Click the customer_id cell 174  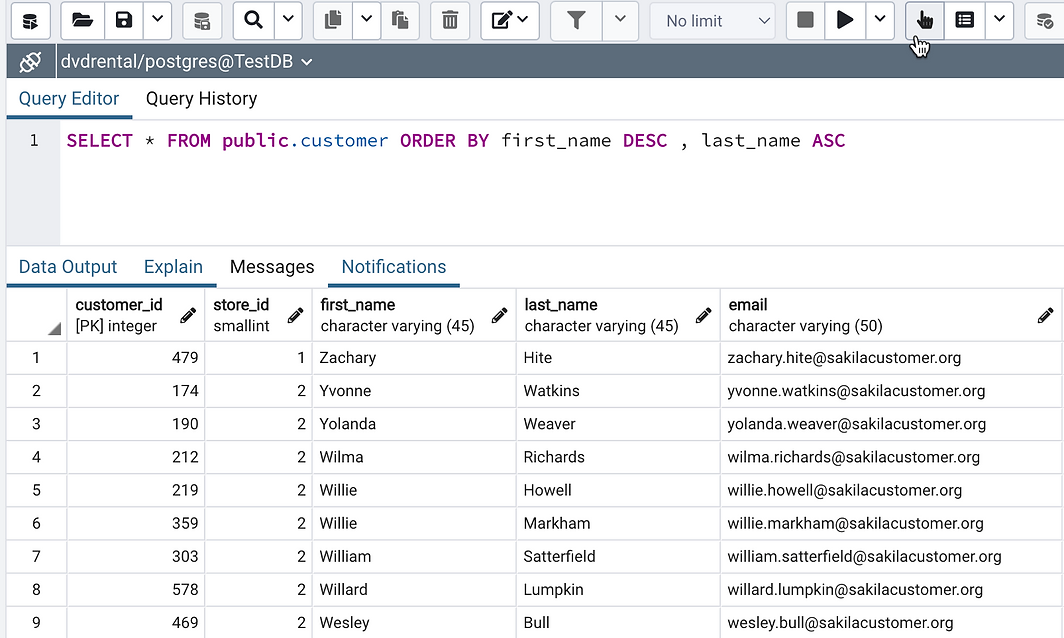(x=136, y=391)
